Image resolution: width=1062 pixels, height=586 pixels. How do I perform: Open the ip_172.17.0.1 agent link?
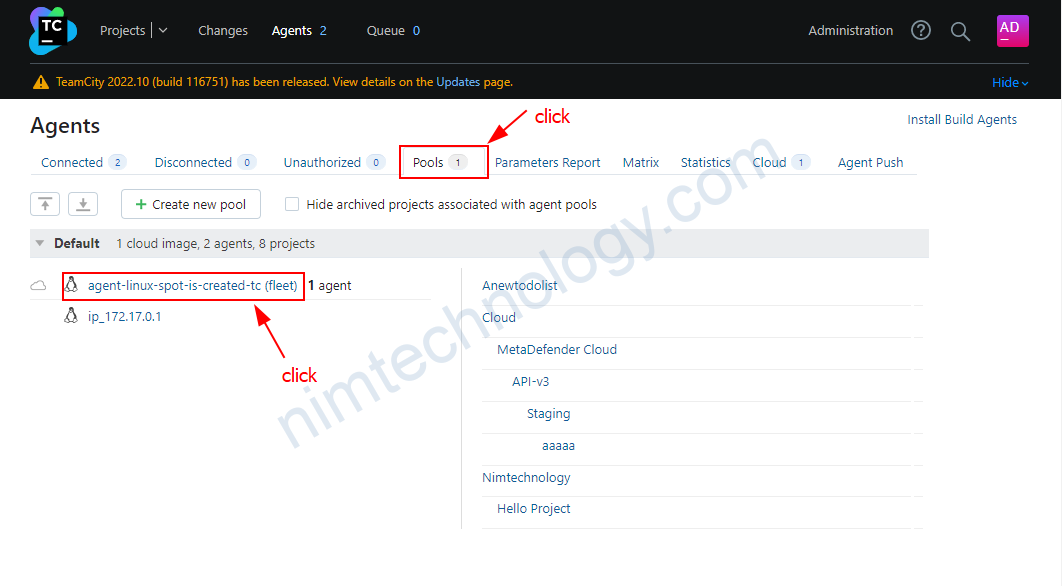(125, 316)
